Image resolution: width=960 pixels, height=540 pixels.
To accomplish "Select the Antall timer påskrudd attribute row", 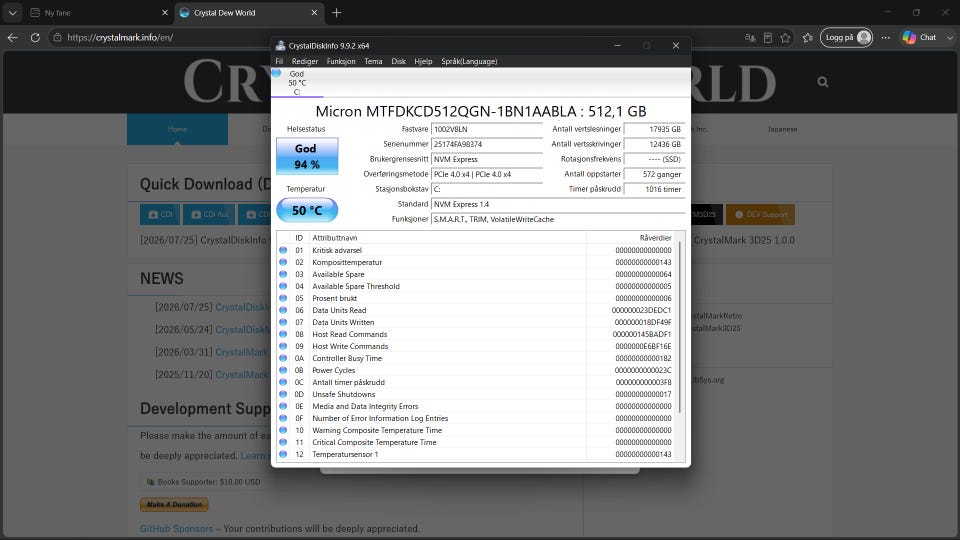I will click(x=476, y=382).
